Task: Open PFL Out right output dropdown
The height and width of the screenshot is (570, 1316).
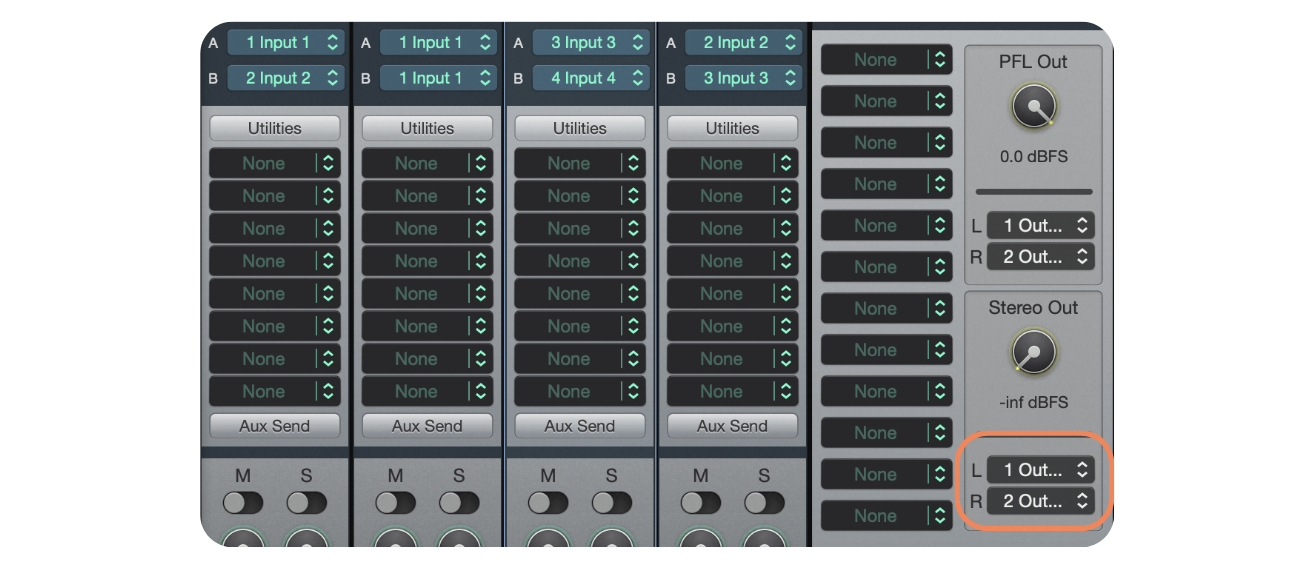Action: click(x=1040, y=257)
